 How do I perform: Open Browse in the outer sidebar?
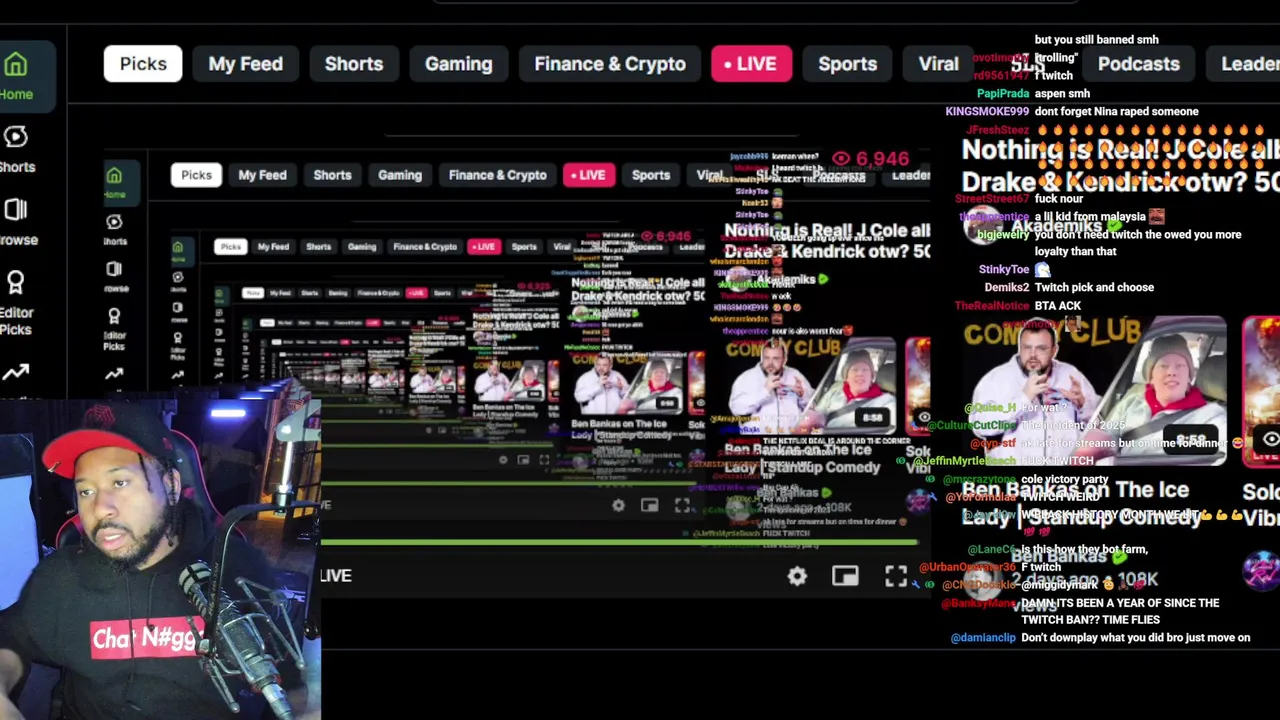point(17,221)
